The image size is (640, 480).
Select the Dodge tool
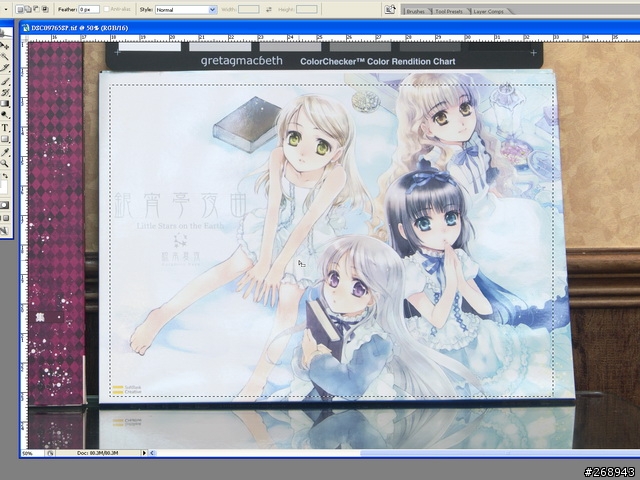(x=5, y=116)
